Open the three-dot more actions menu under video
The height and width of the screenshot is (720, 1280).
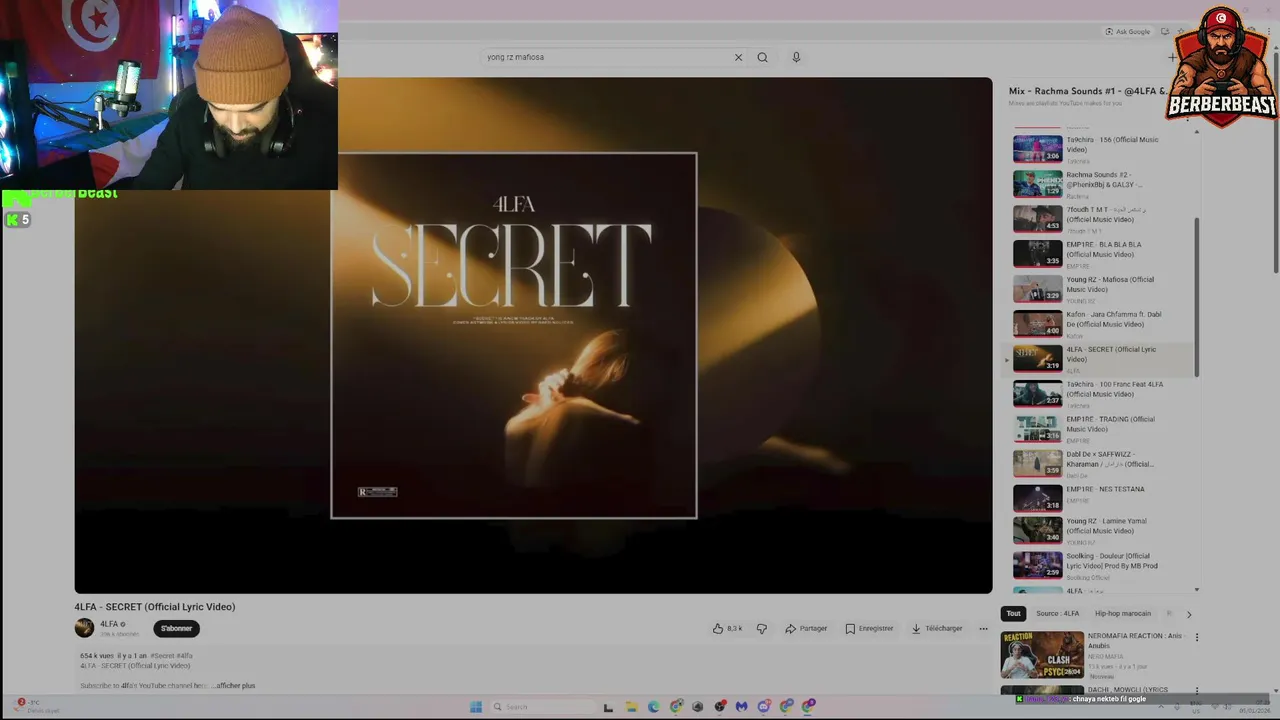[x=983, y=628]
